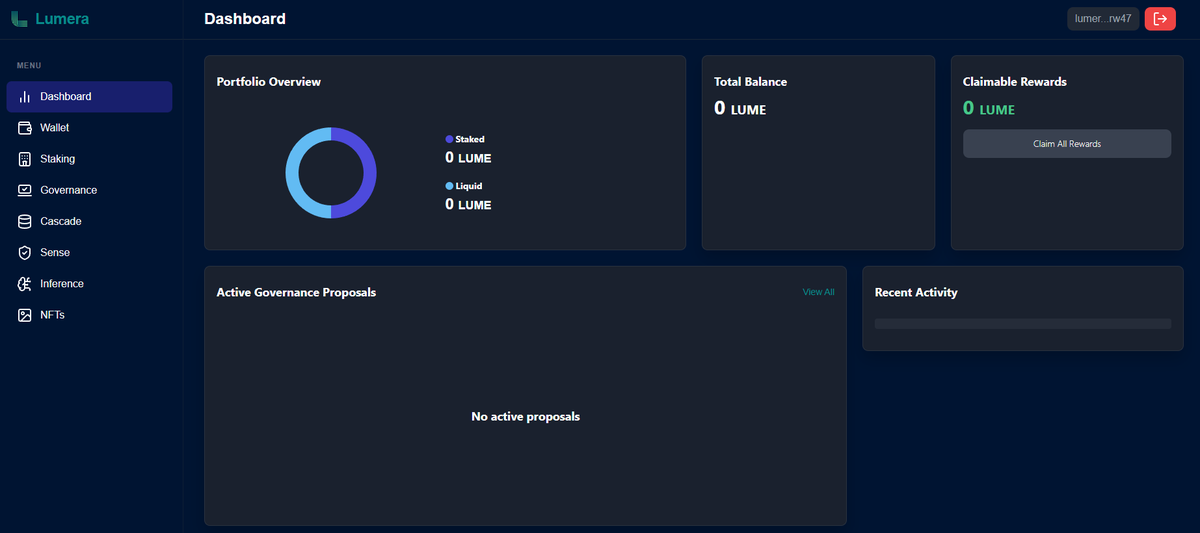
Task: Click the Staked purple legend dot
Action: click(449, 139)
